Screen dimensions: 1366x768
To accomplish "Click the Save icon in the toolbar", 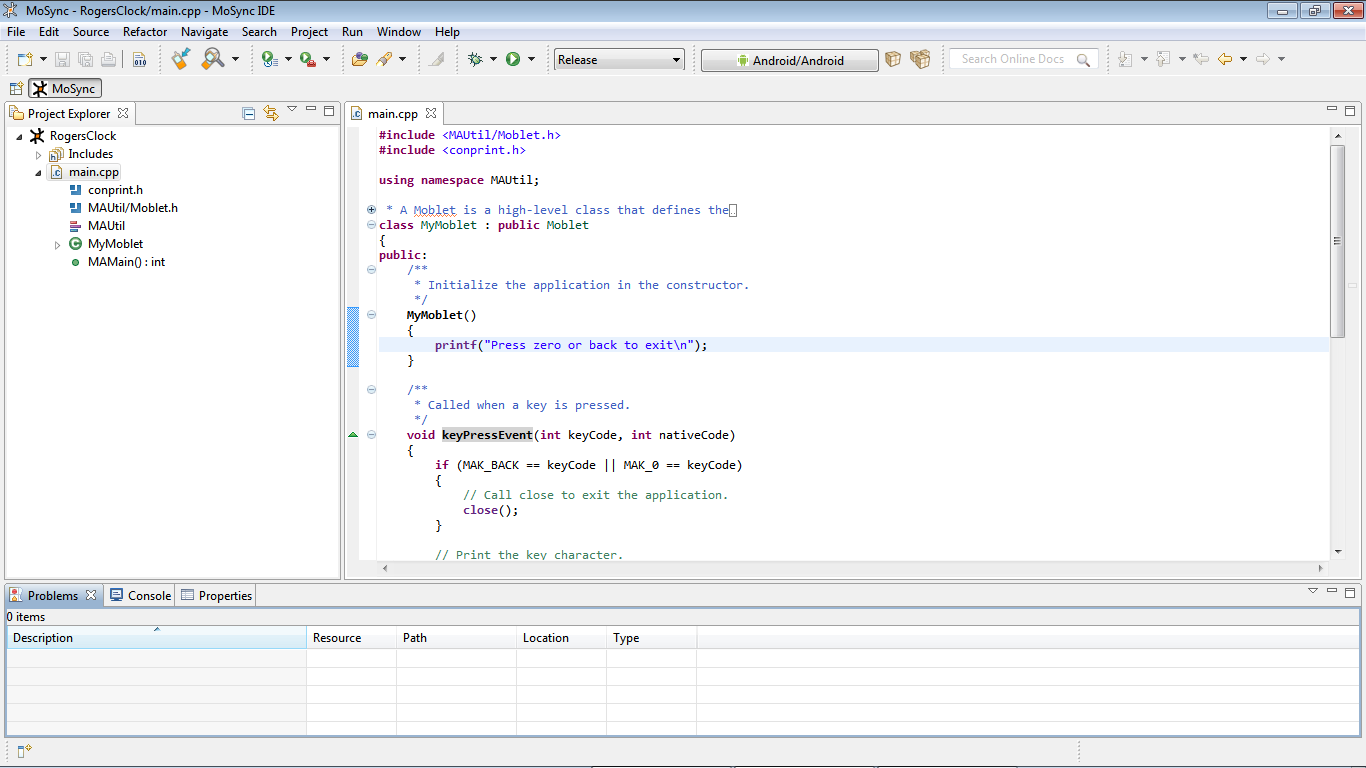I will [62, 60].
